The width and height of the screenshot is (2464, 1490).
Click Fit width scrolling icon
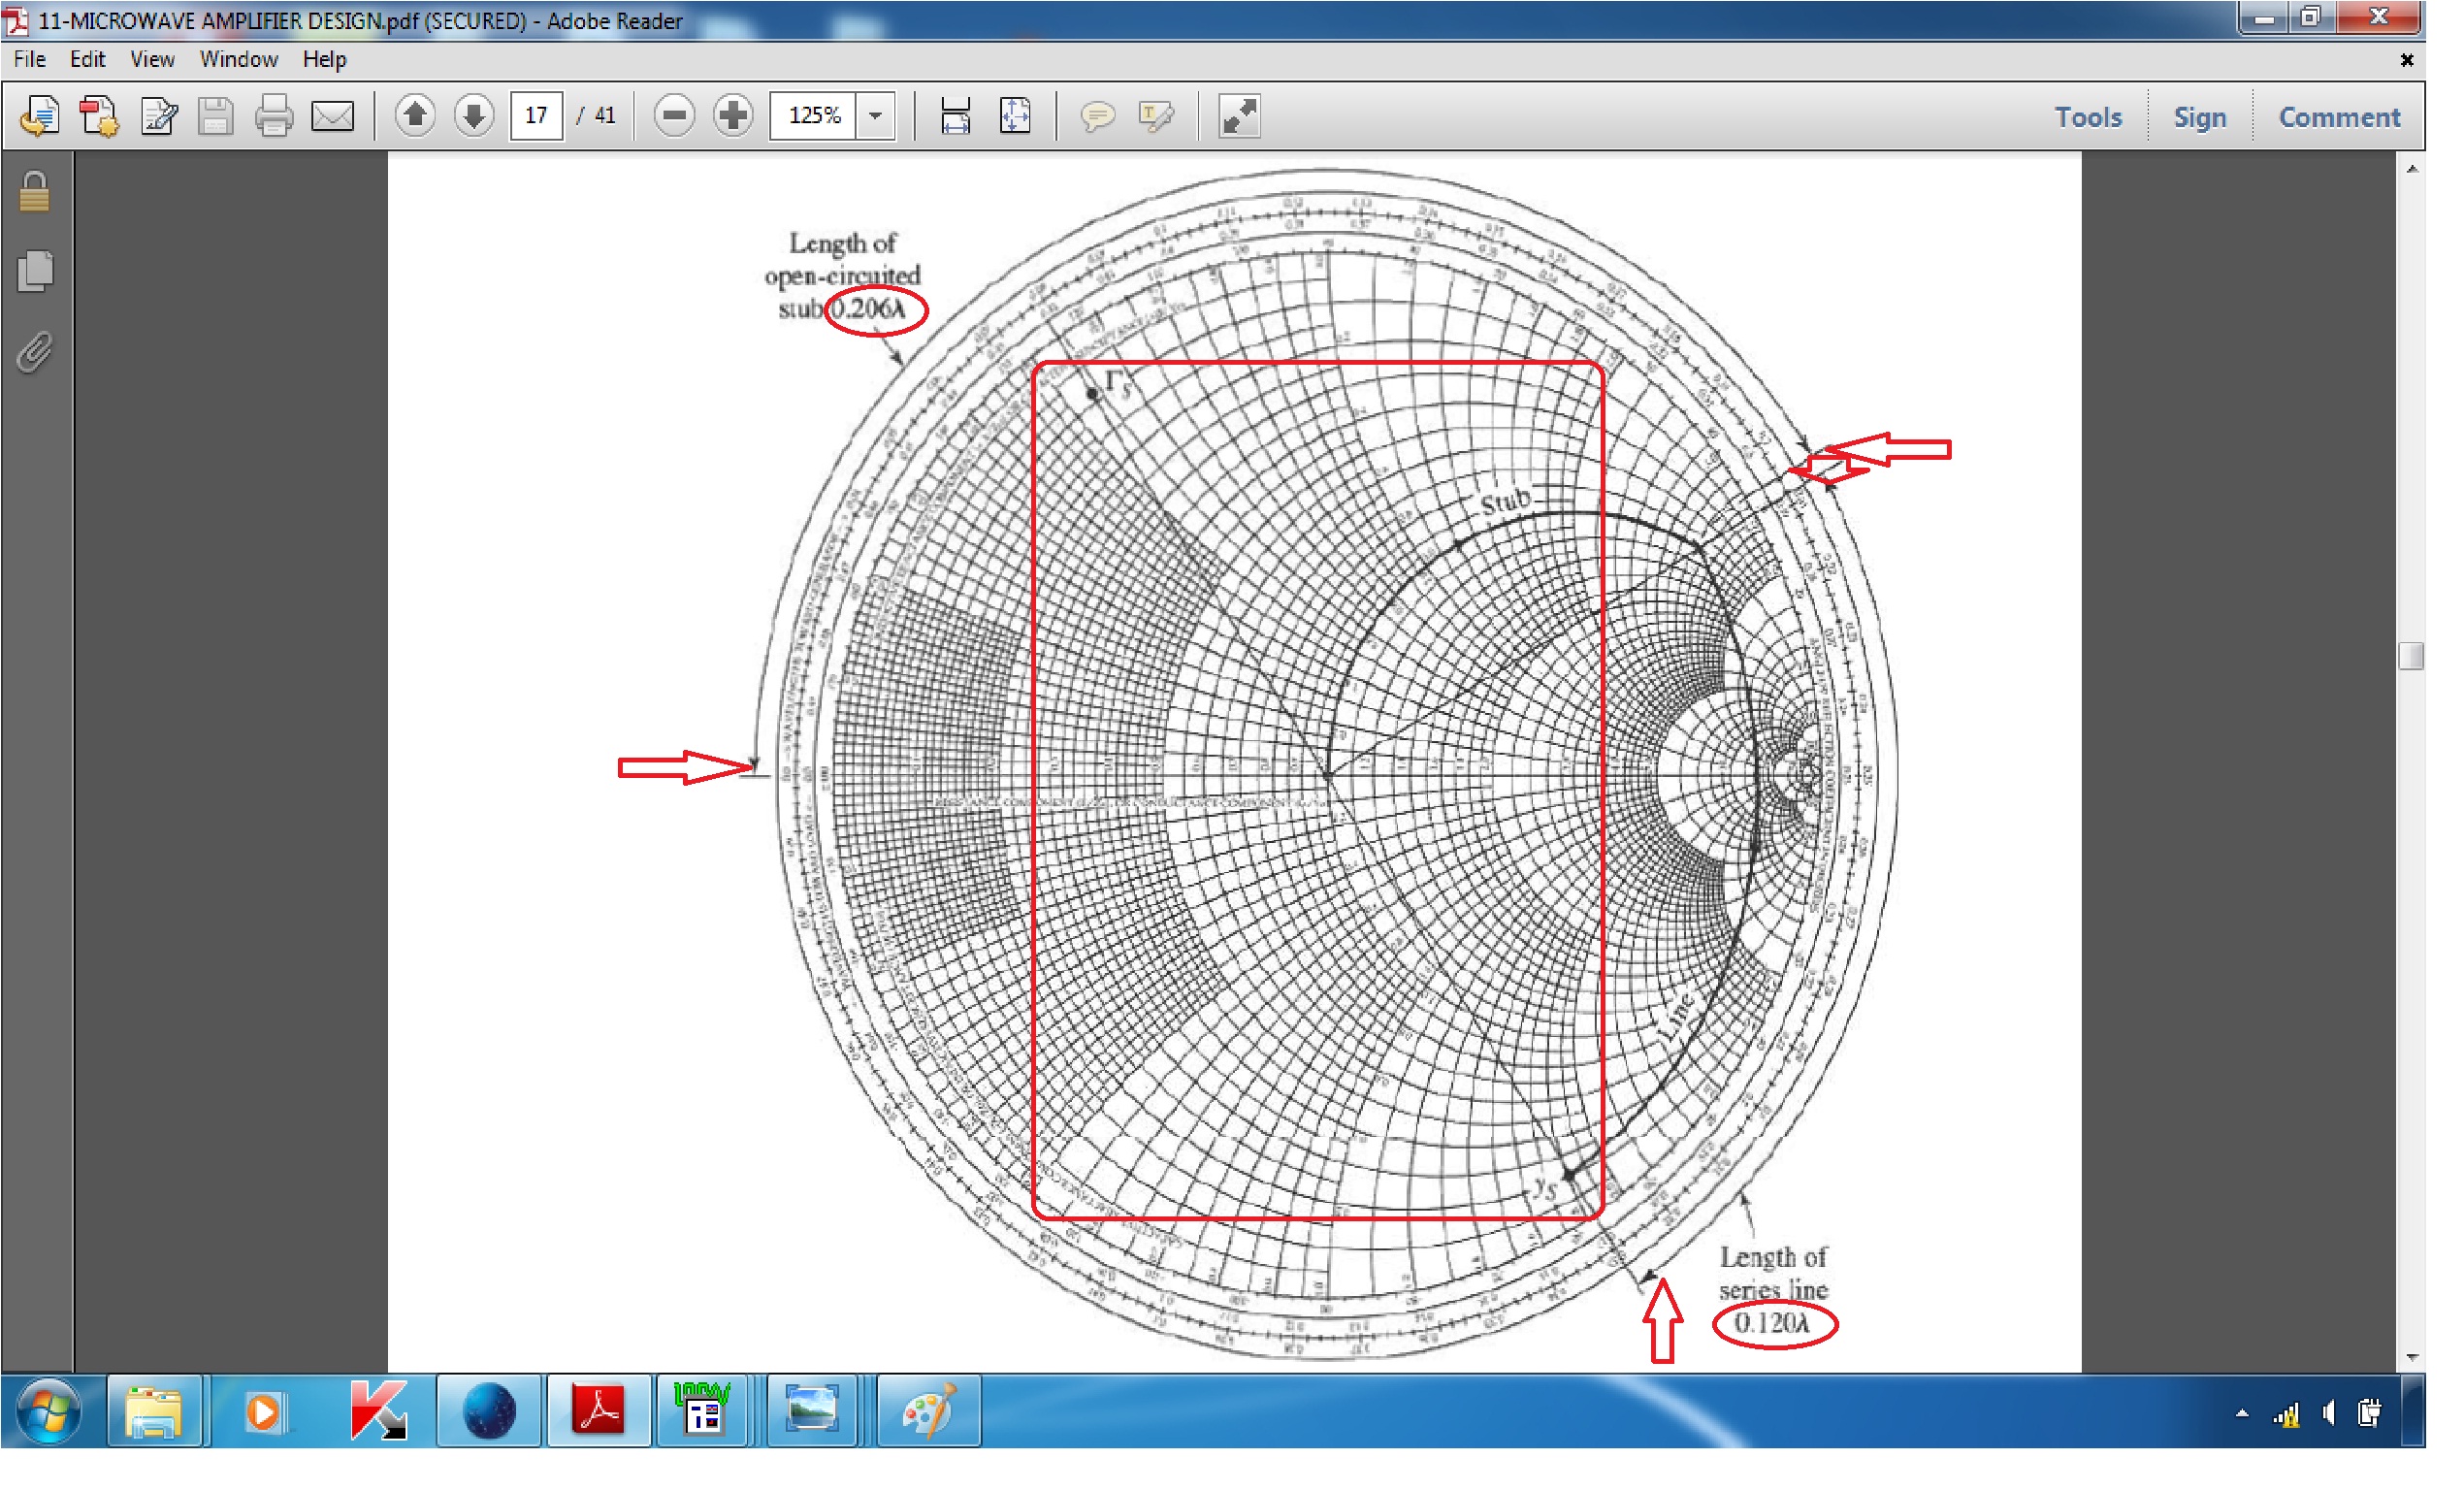click(955, 117)
